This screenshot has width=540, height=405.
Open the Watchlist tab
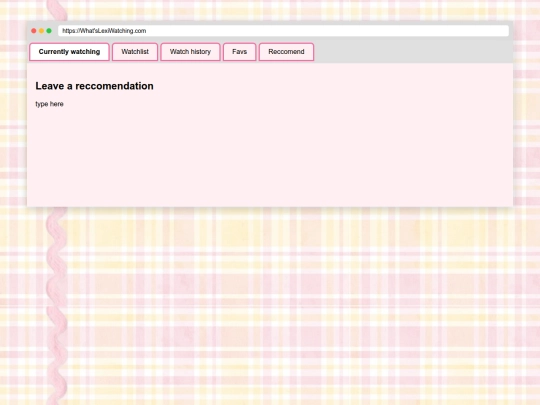[x=135, y=52]
